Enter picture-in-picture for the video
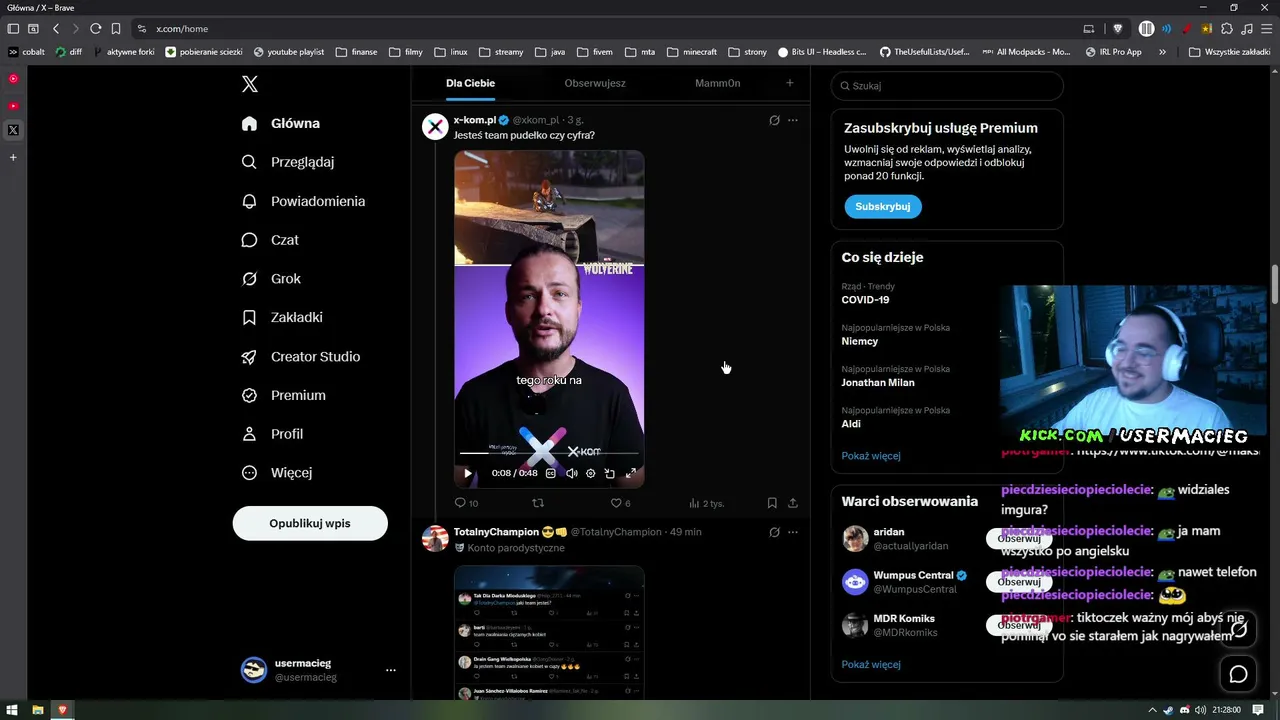The width and height of the screenshot is (1280, 720). tap(610, 473)
